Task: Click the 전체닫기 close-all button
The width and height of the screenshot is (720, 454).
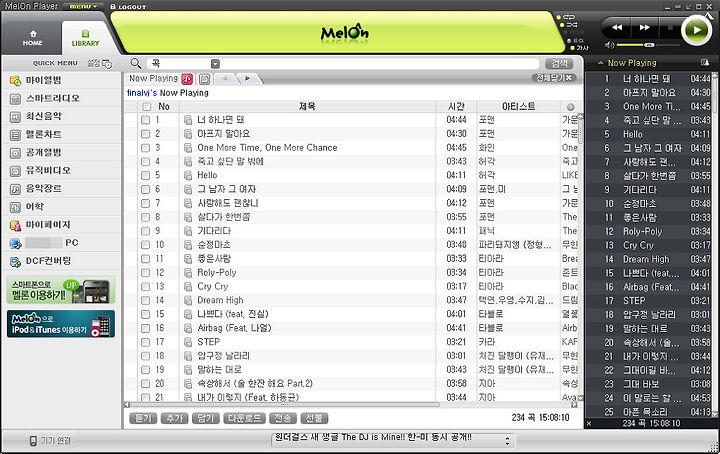Action: 554,78
